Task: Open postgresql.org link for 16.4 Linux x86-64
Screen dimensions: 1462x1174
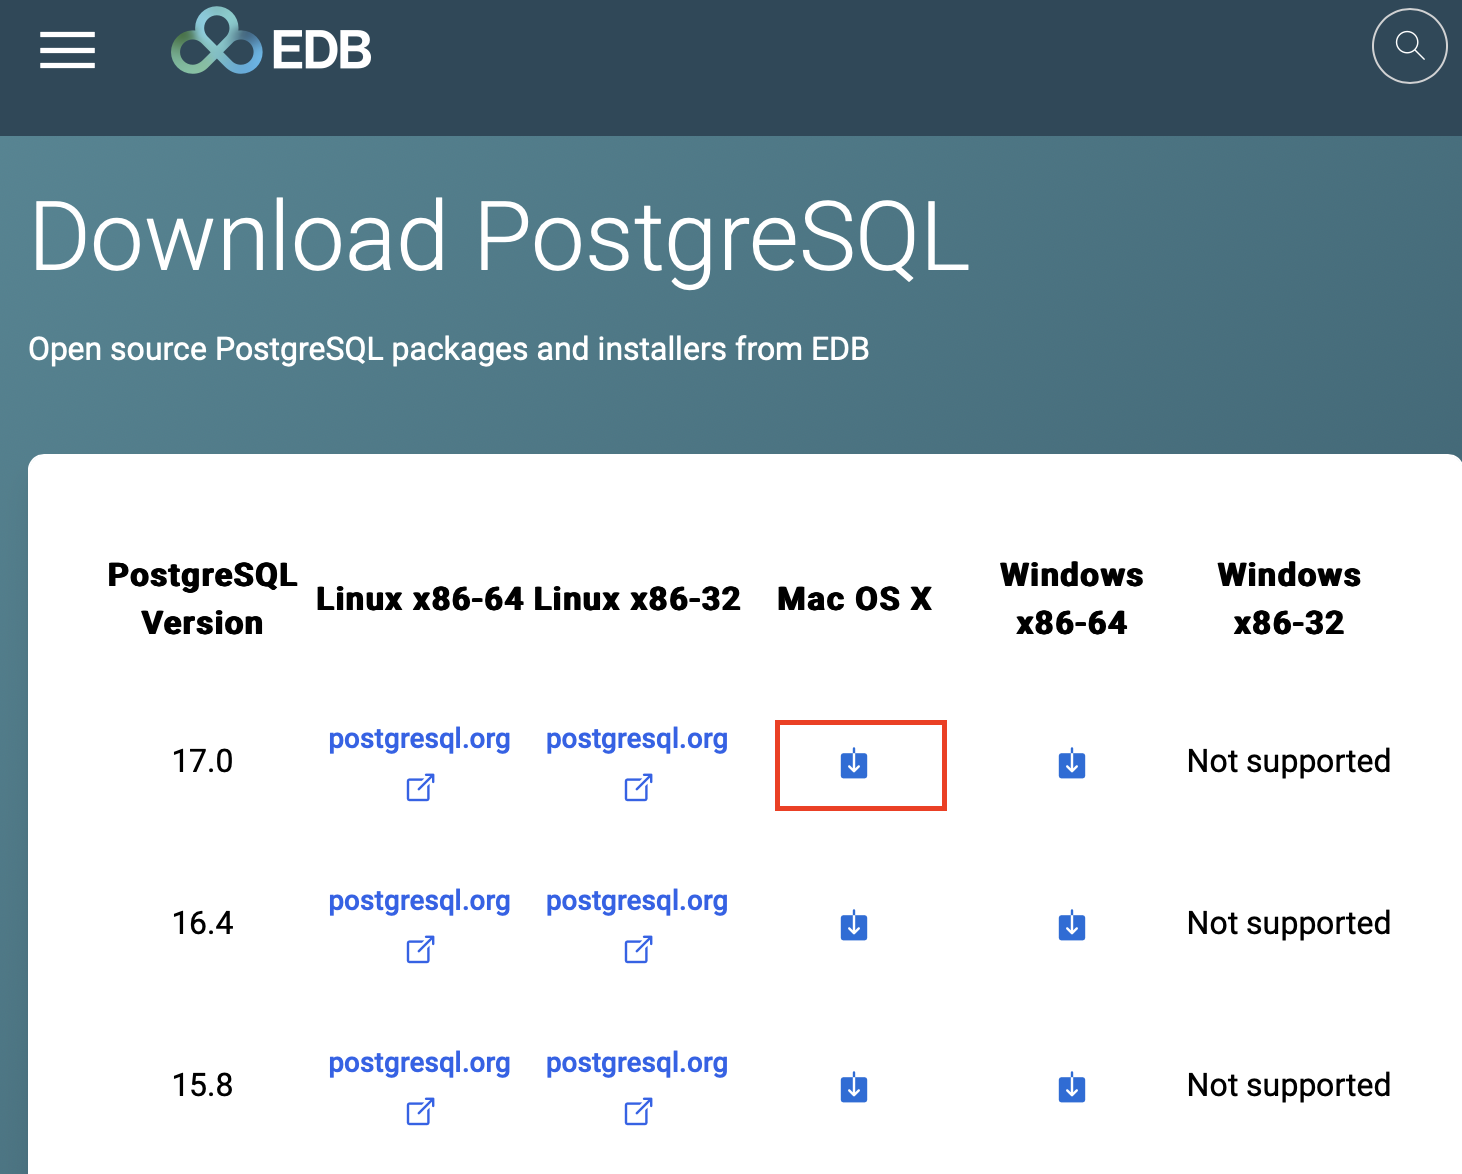Action: [x=419, y=901]
